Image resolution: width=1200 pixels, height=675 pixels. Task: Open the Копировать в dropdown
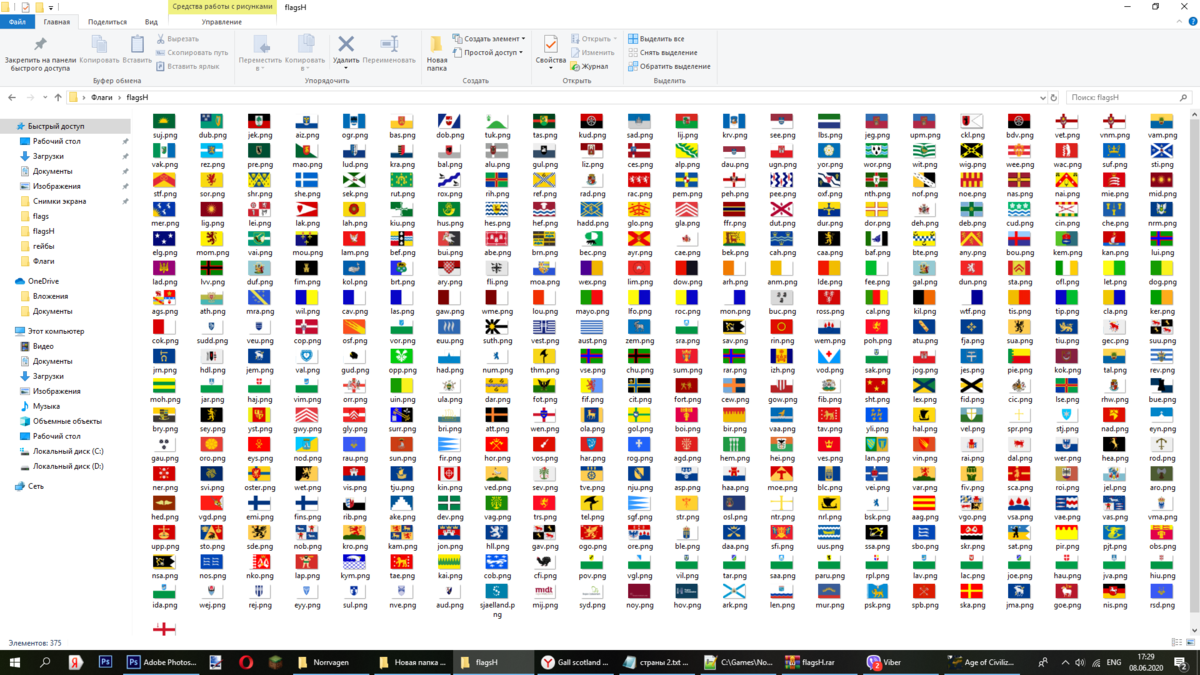(305, 68)
